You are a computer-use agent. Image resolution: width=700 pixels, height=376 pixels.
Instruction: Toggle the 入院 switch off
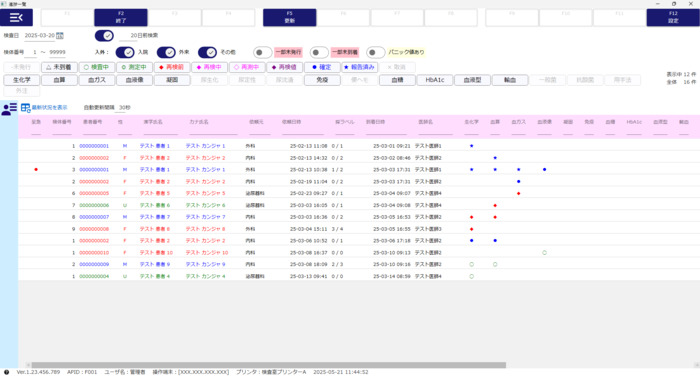tap(125, 52)
